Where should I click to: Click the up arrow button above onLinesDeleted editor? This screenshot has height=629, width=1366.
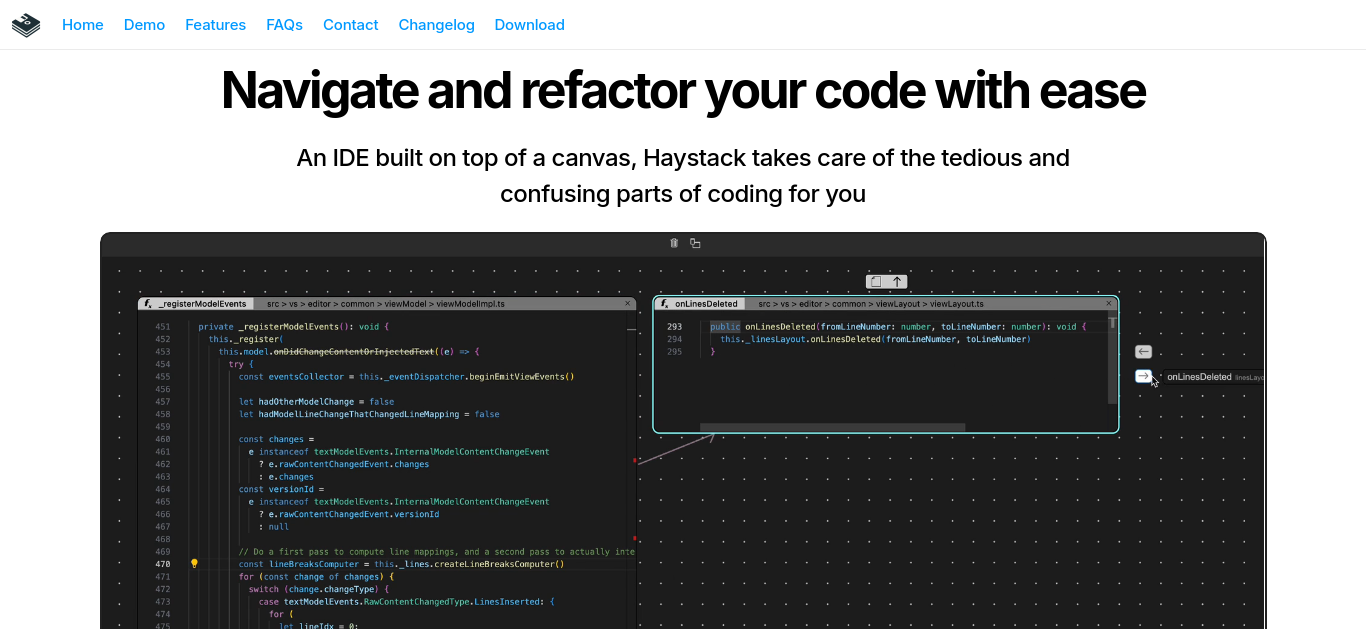(x=897, y=282)
